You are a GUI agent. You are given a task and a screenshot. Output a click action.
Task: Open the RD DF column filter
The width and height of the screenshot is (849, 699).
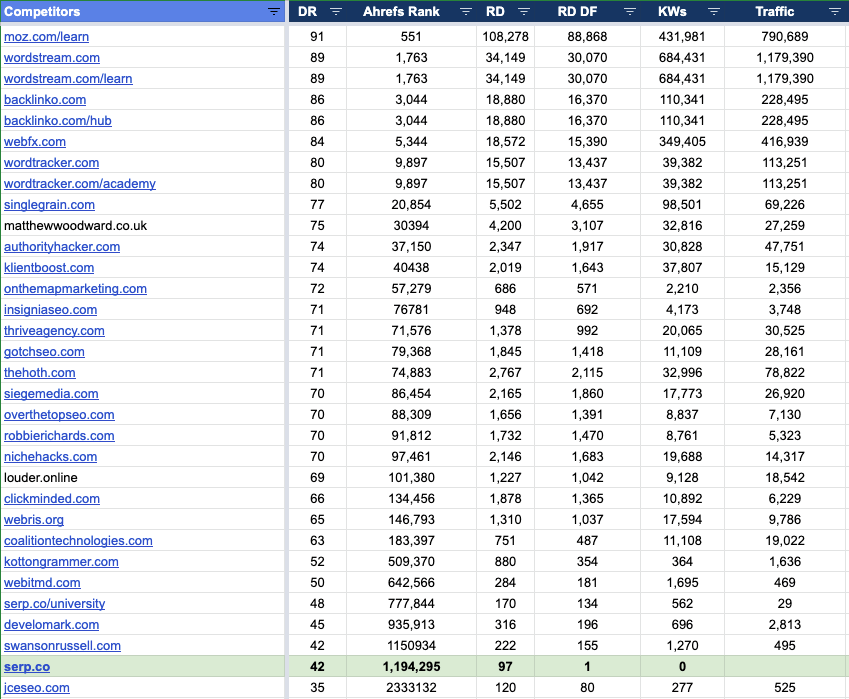(629, 11)
